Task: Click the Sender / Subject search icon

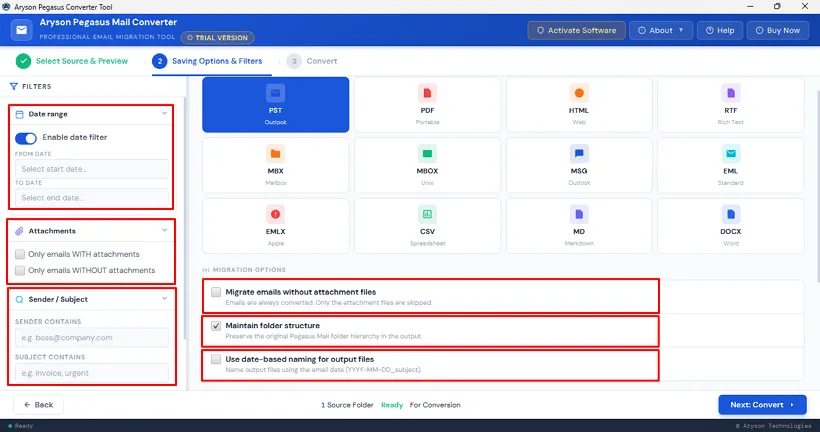Action: tap(19, 300)
